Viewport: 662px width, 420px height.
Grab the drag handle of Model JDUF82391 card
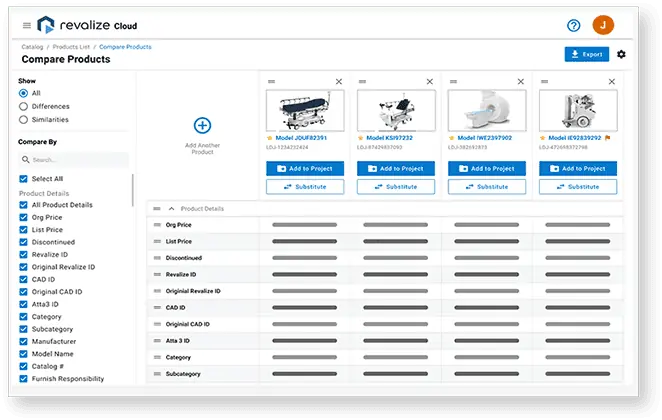click(x=271, y=81)
